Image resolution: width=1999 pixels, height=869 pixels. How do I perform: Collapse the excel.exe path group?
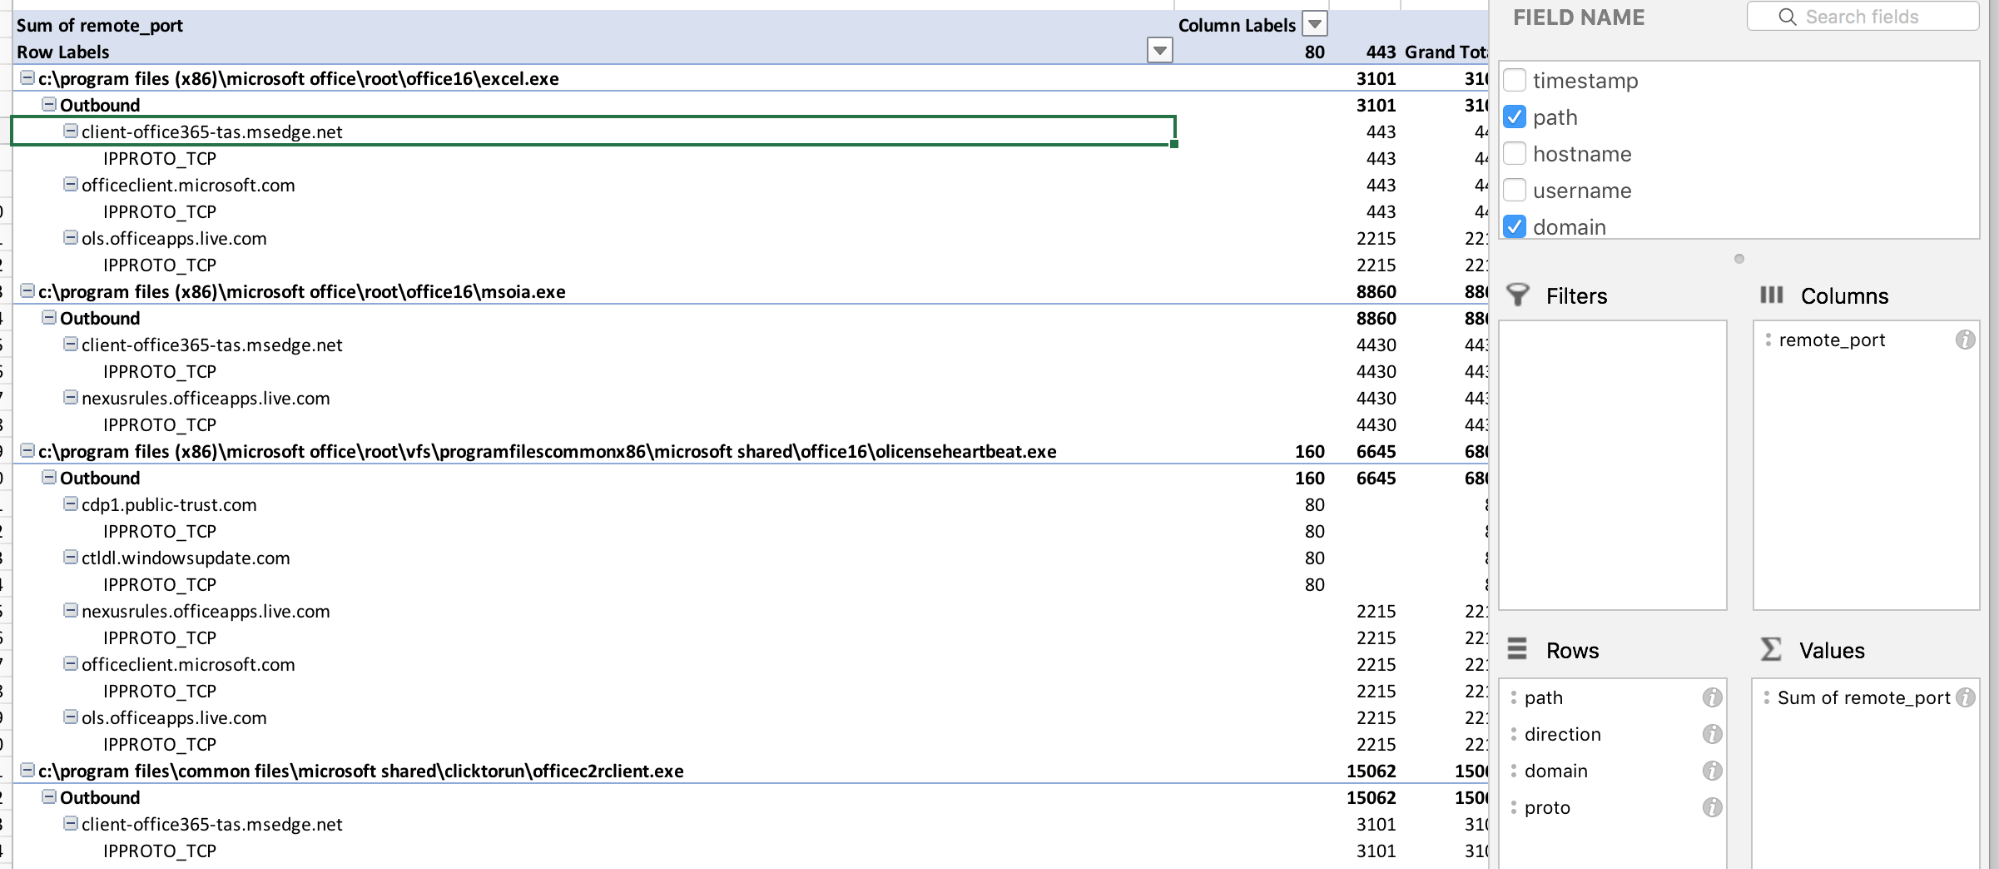click(x=28, y=78)
